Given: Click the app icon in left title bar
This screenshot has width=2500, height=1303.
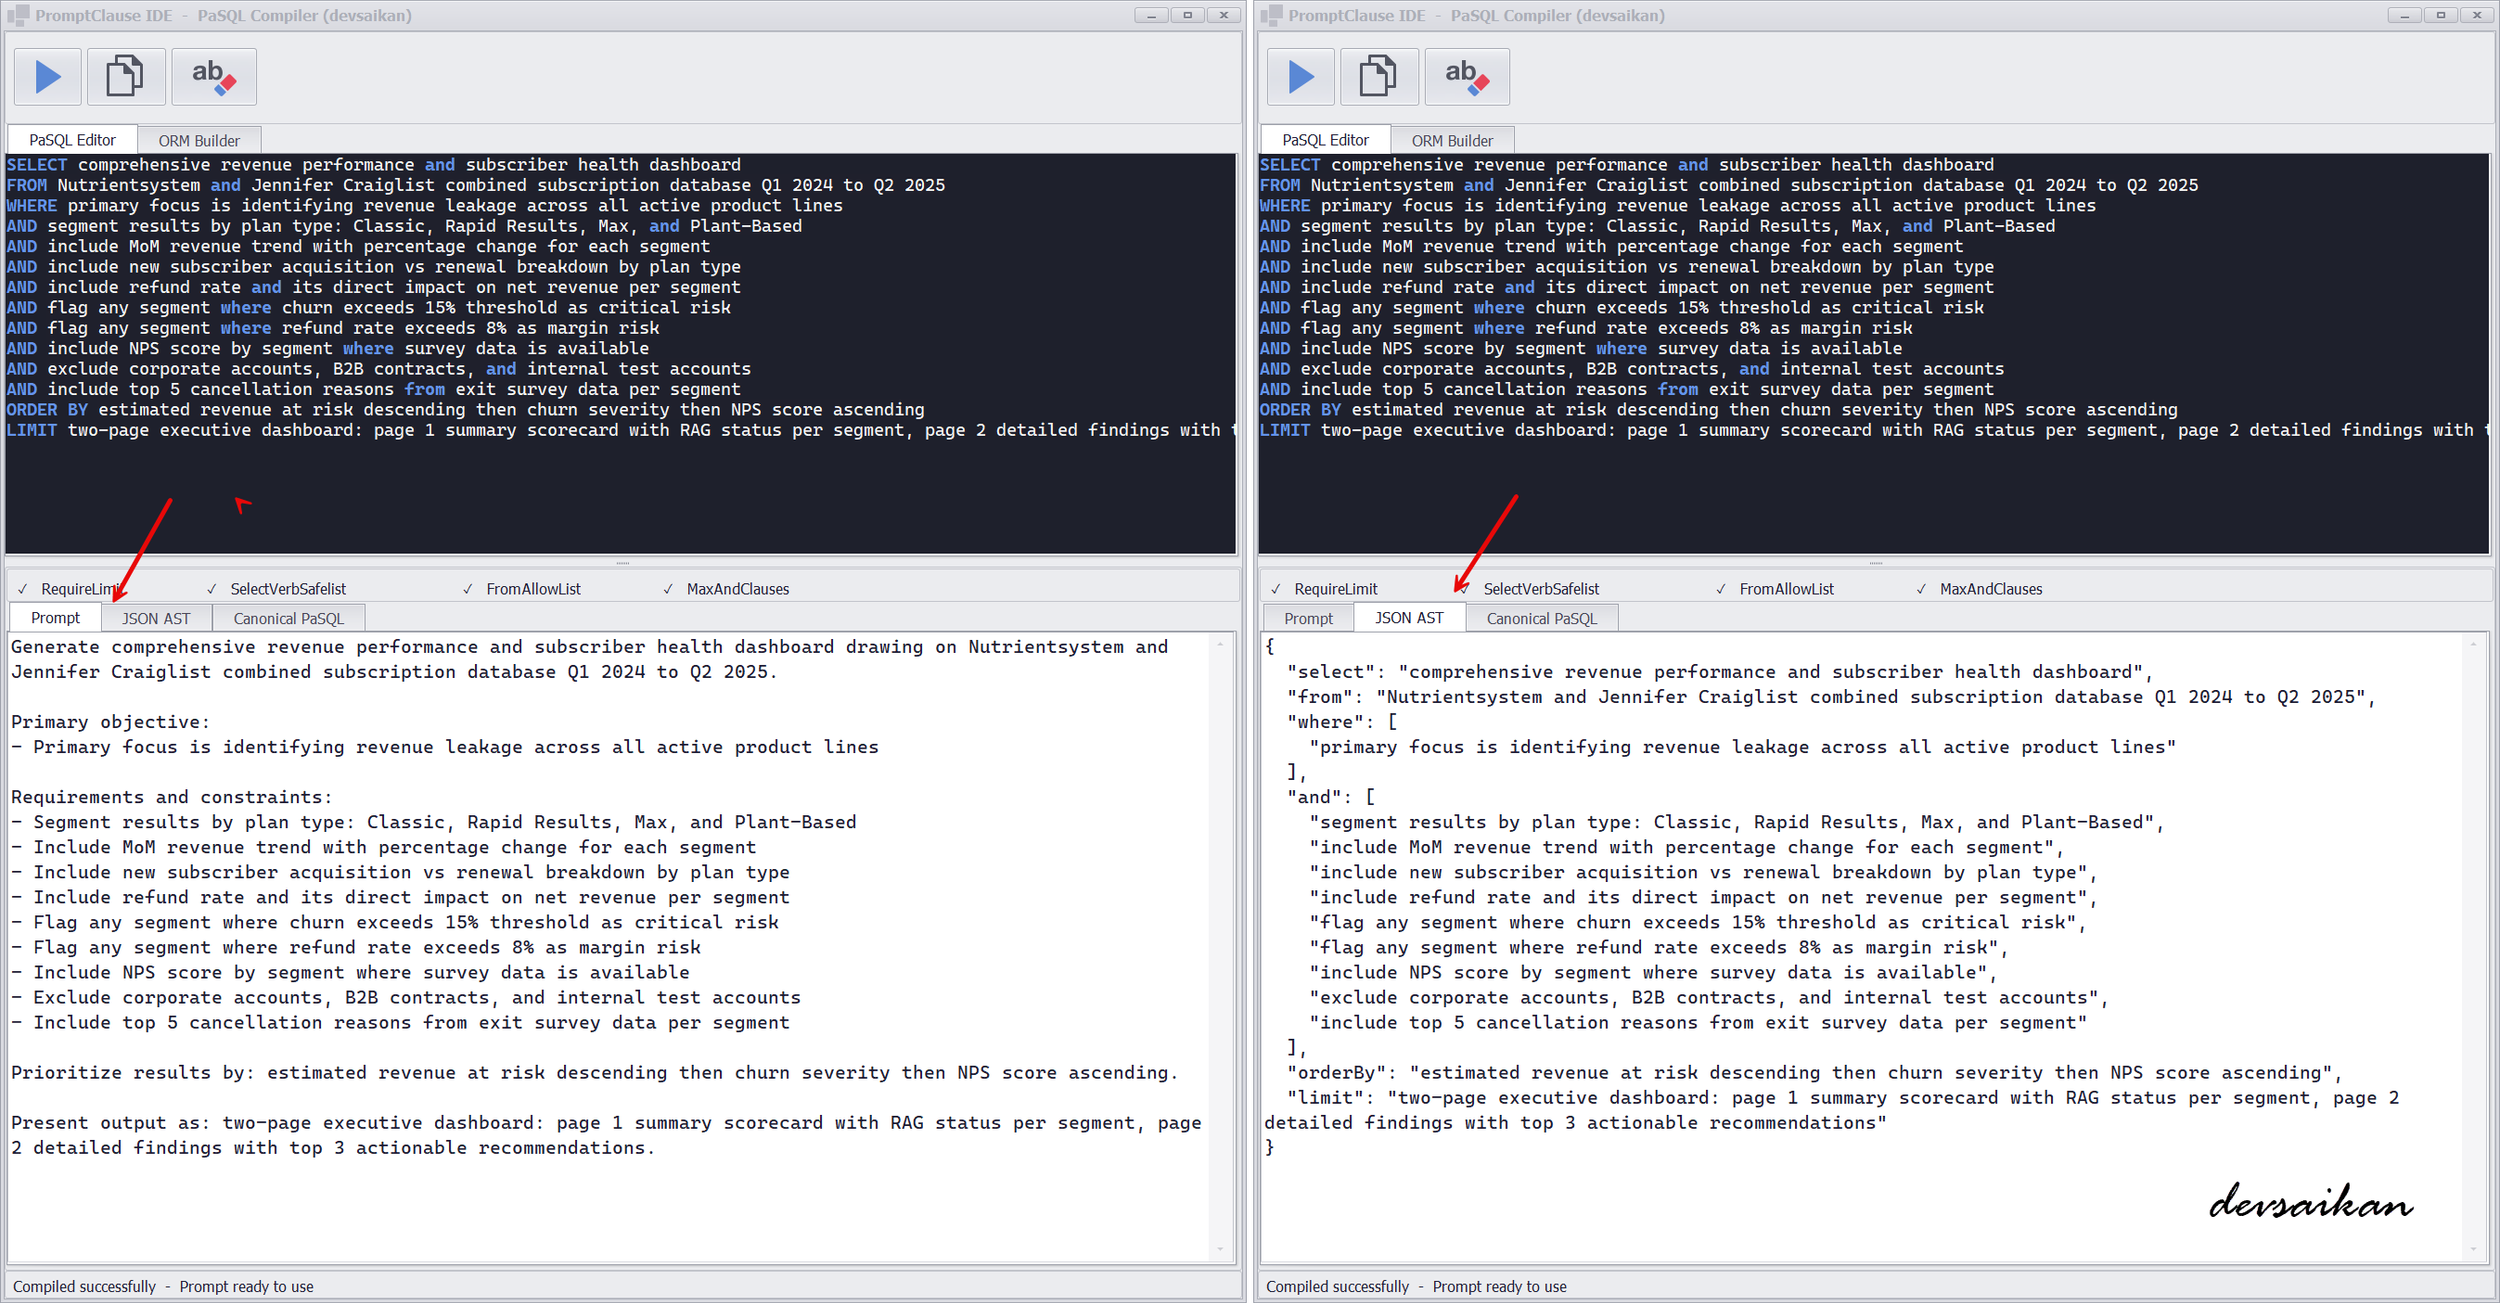Looking at the screenshot, I should [17, 15].
